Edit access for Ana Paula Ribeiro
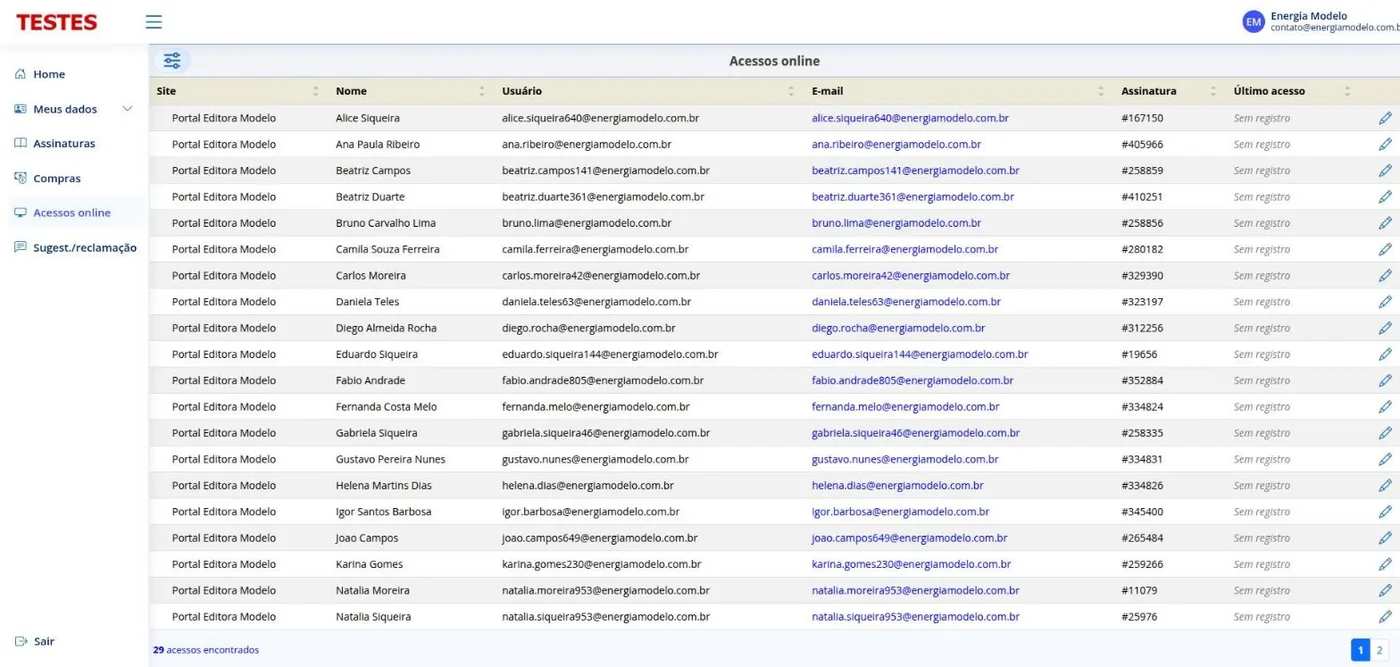This screenshot has height=667, width=1400. point(1385,144)
